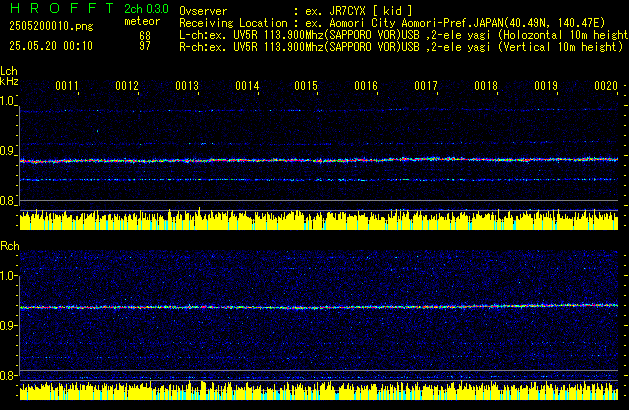Click the Lch main carrier signal line
Viewport: 629px width, 410px height.
319,160
